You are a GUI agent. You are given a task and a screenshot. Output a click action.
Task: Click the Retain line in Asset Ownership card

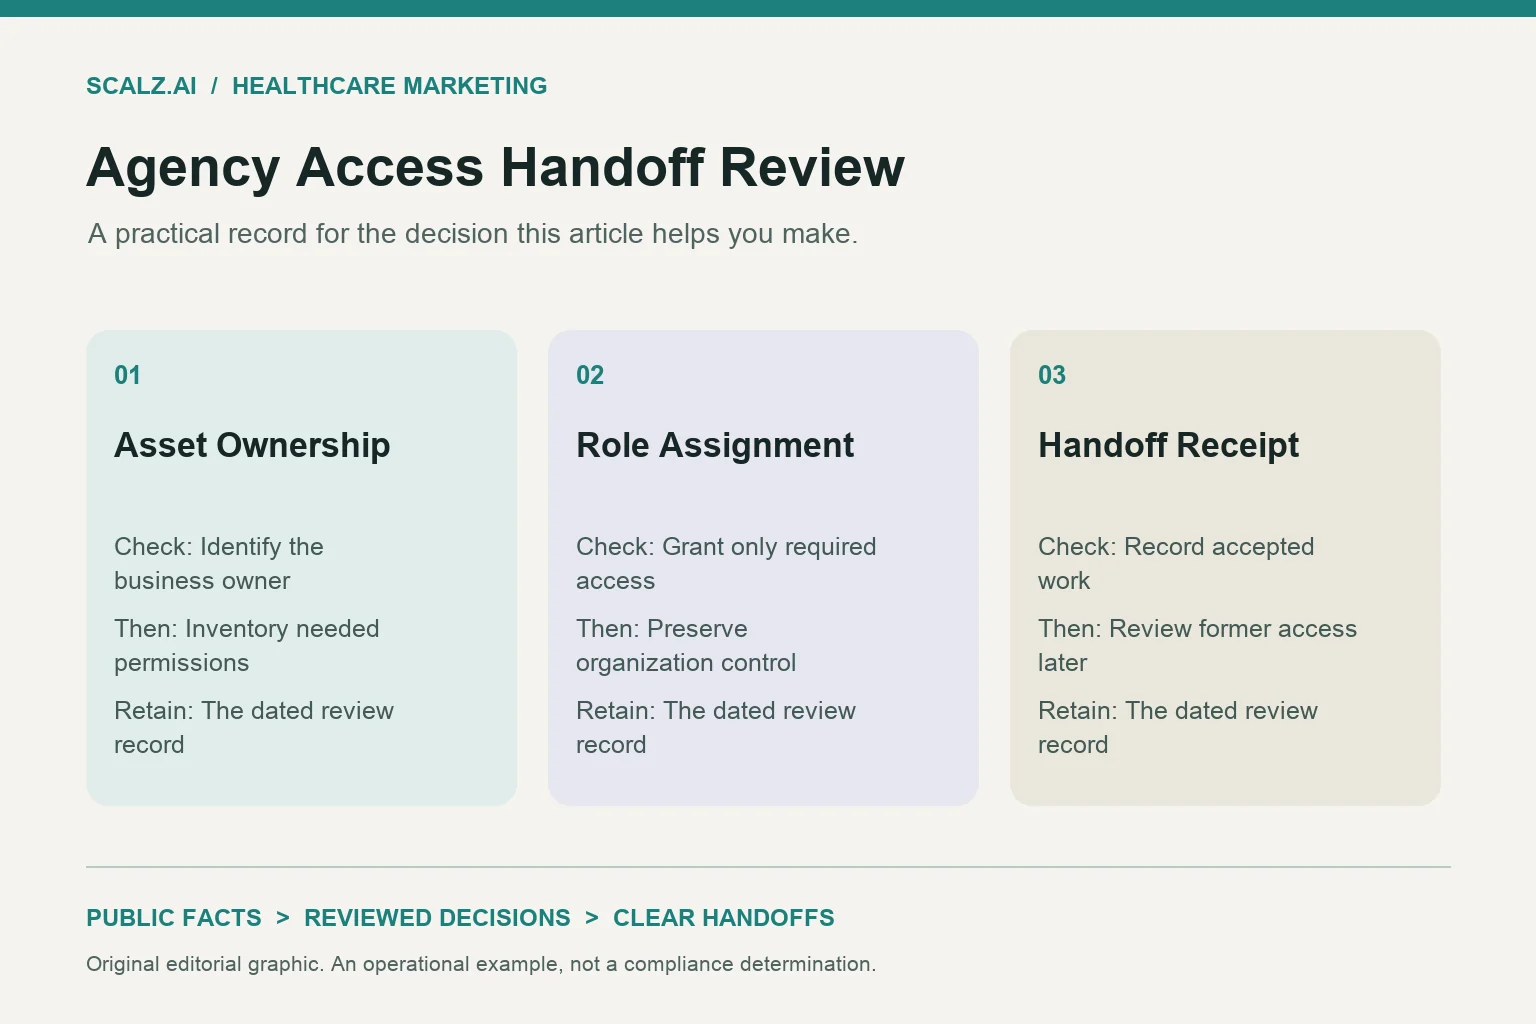click(254, 728)
